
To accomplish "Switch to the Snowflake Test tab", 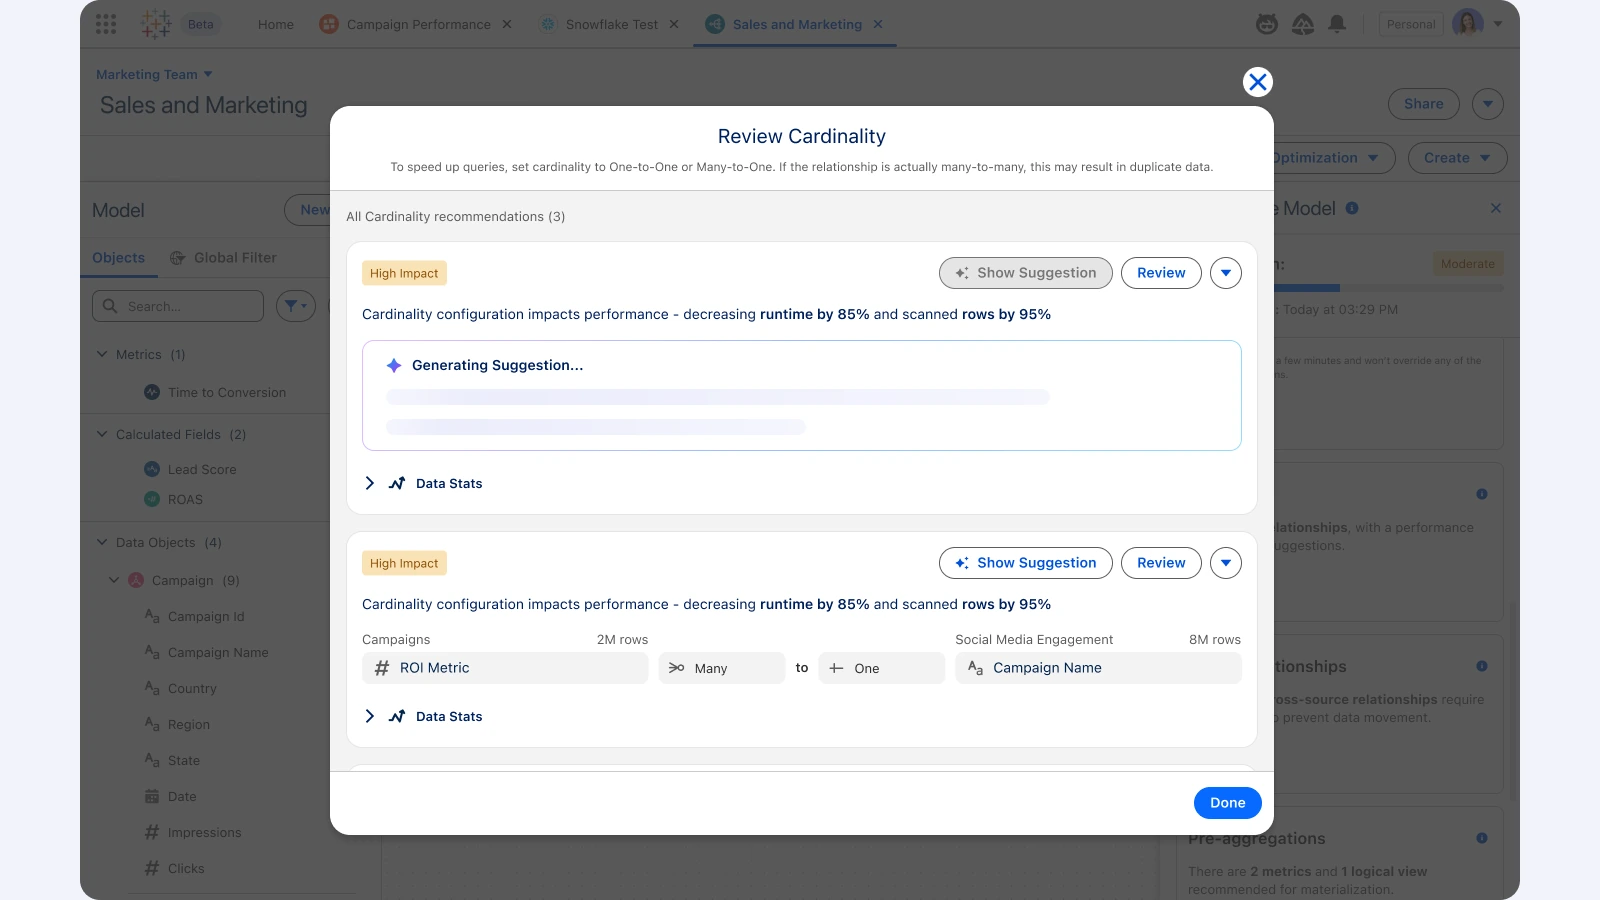I will [x=599, y=24].
